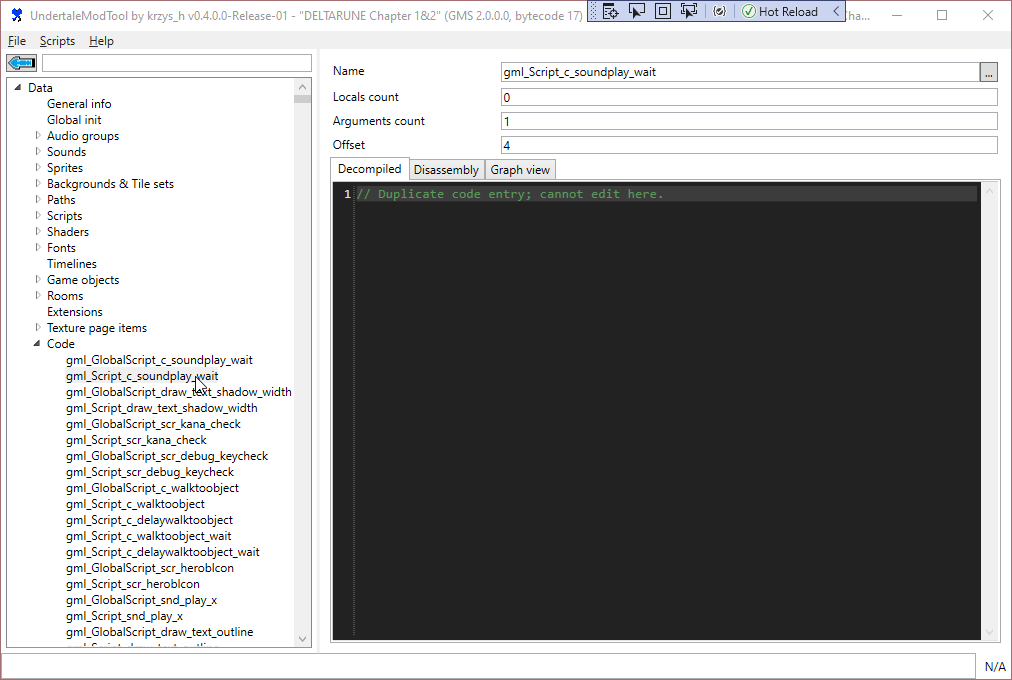
Task: Switch to the Disassembly tab
Action: click(x=446, y=169)
